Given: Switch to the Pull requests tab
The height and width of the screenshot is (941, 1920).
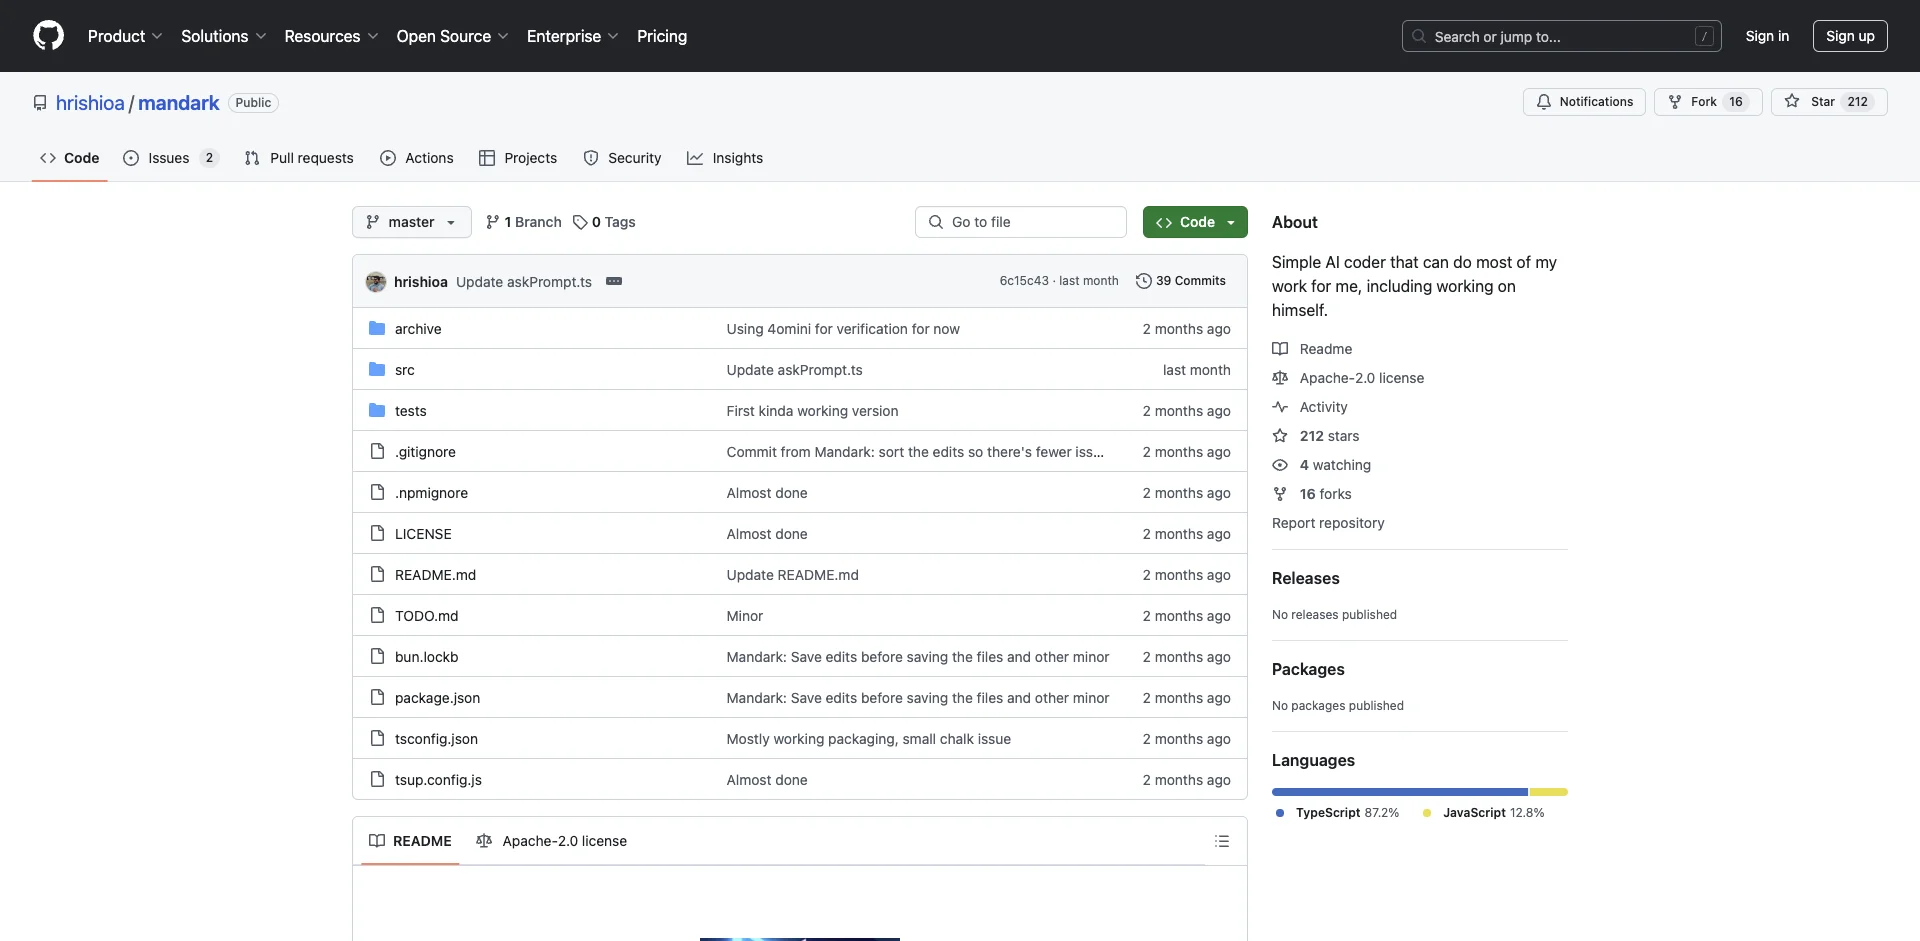Looking at the screenshot, I should pos(299,158).
